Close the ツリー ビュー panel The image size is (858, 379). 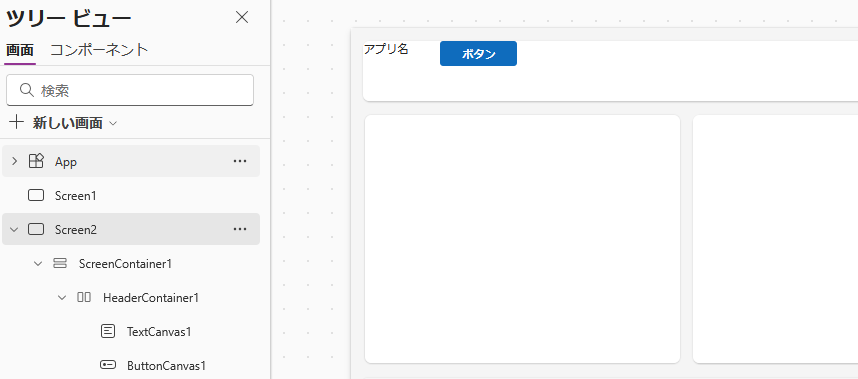click(x=242, y=18)
